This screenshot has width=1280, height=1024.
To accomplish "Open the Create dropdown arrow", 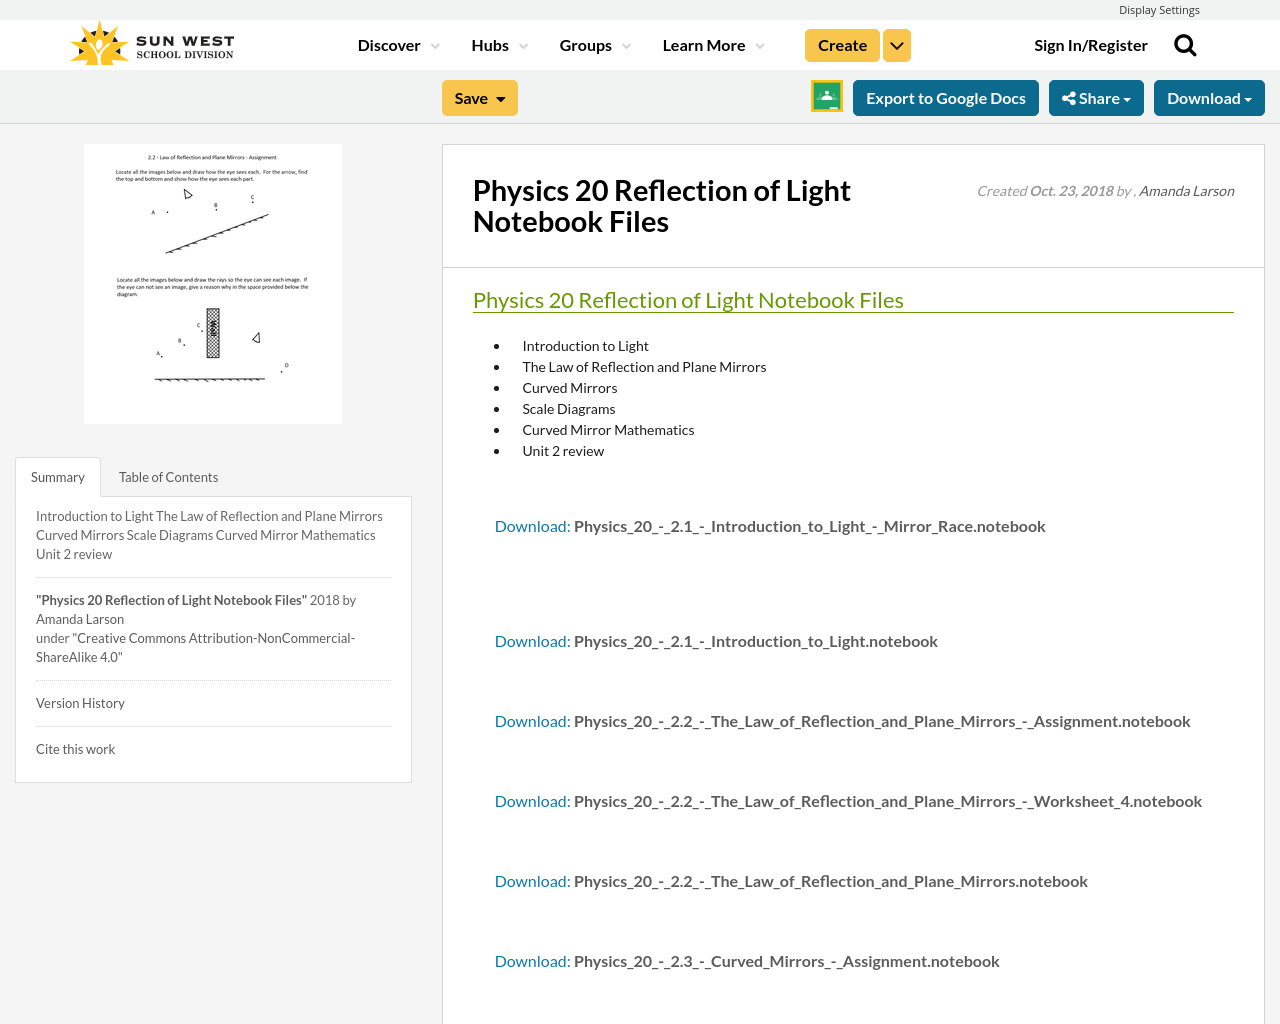I will pos(896,44).
